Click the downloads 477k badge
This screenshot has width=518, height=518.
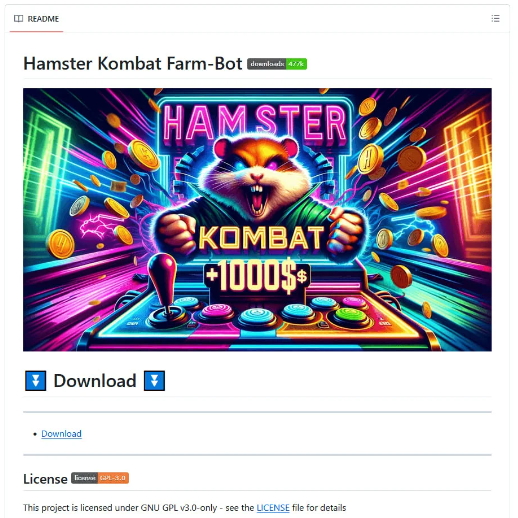pyautogui.click(x=277, y=64)
